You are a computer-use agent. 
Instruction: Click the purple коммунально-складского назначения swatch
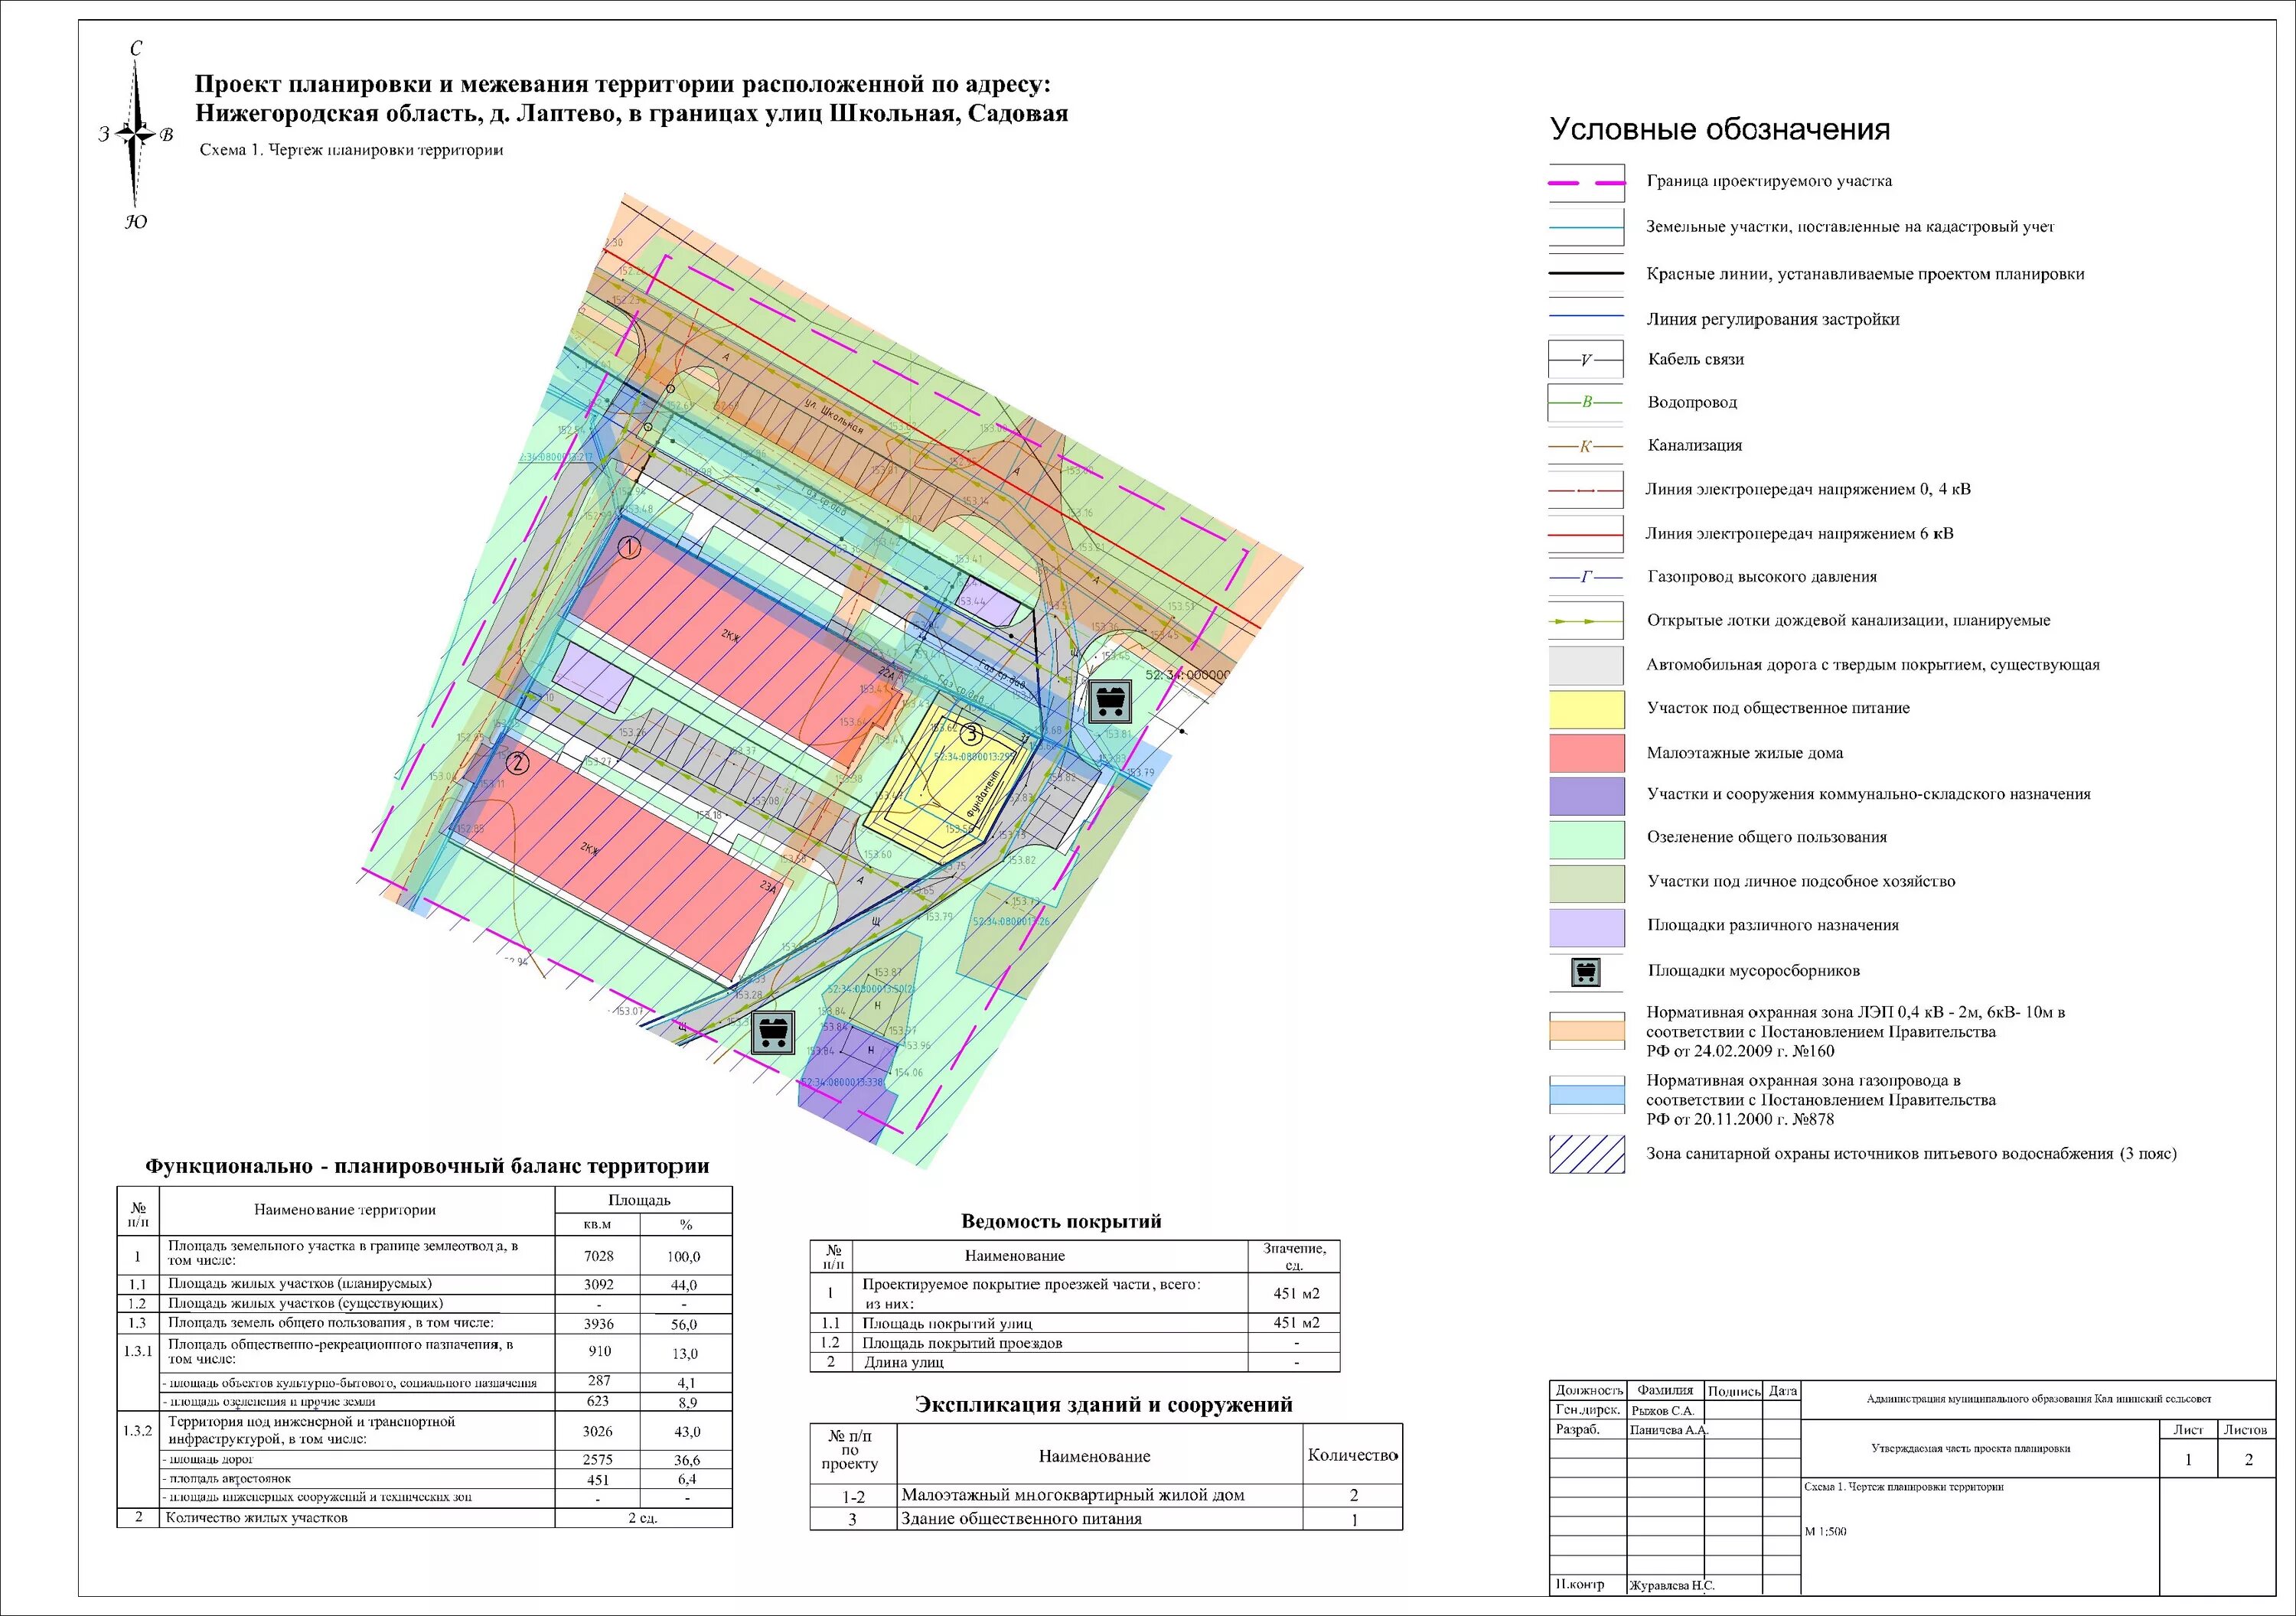pyautogui.click(x=1586, y=796)
